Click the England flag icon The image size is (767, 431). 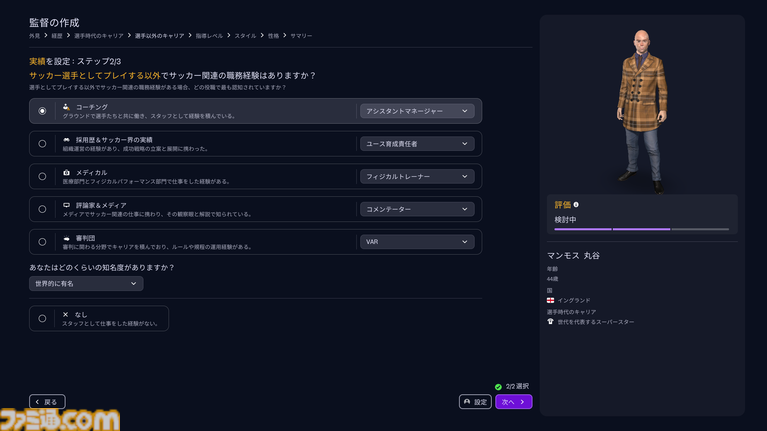point(550,300)
